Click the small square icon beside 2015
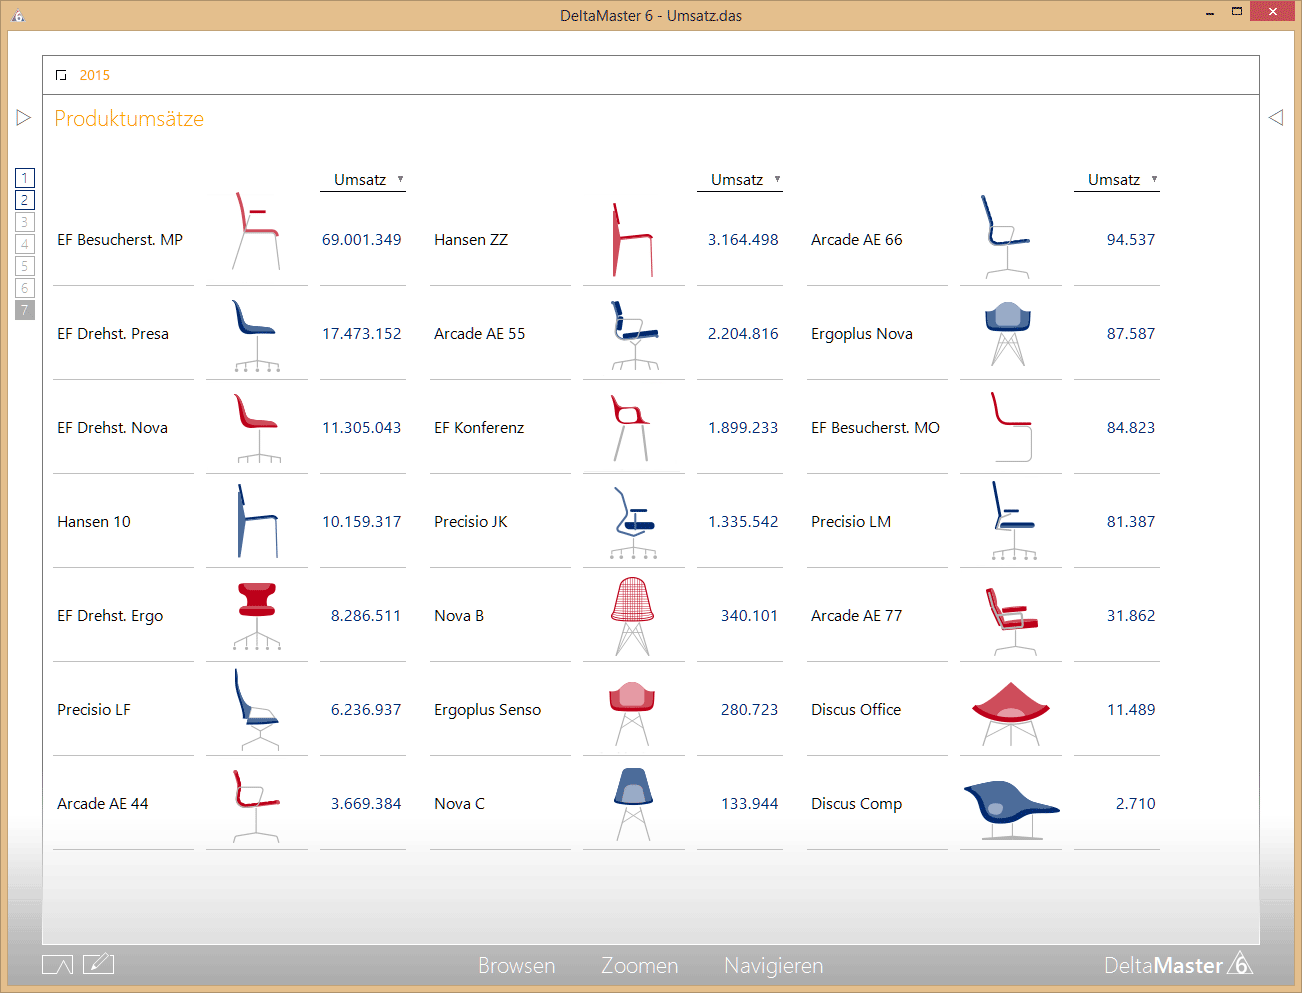Screen dimensions: 1302x993 pos(62,76)
